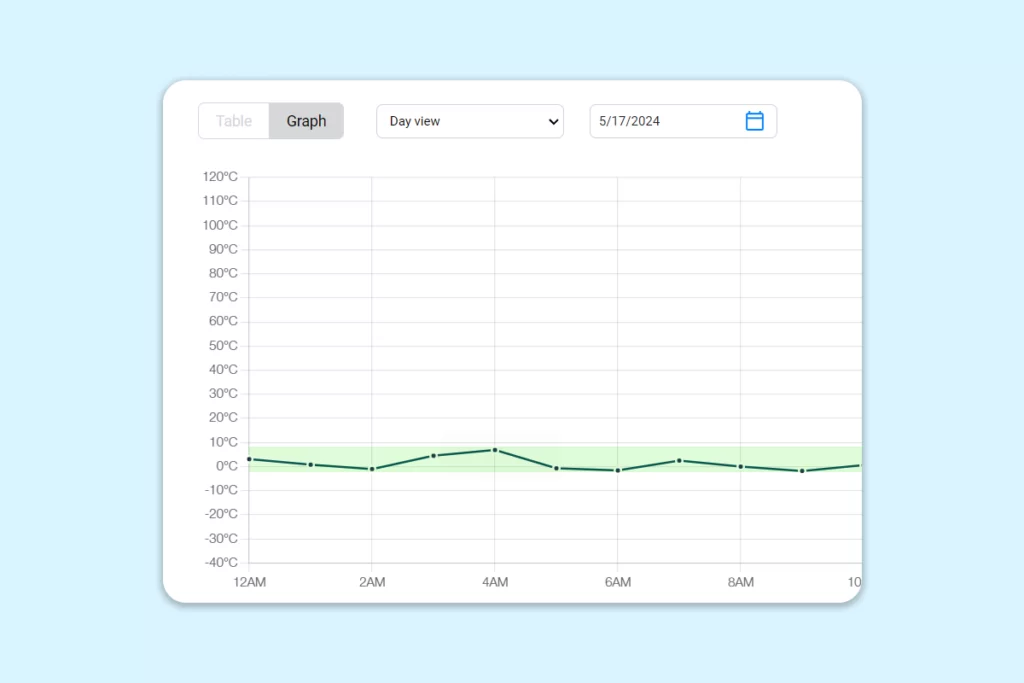Select the 2AM data point on the graph
The height and width of the screenshot is (683, 1024).
(372, 469)
